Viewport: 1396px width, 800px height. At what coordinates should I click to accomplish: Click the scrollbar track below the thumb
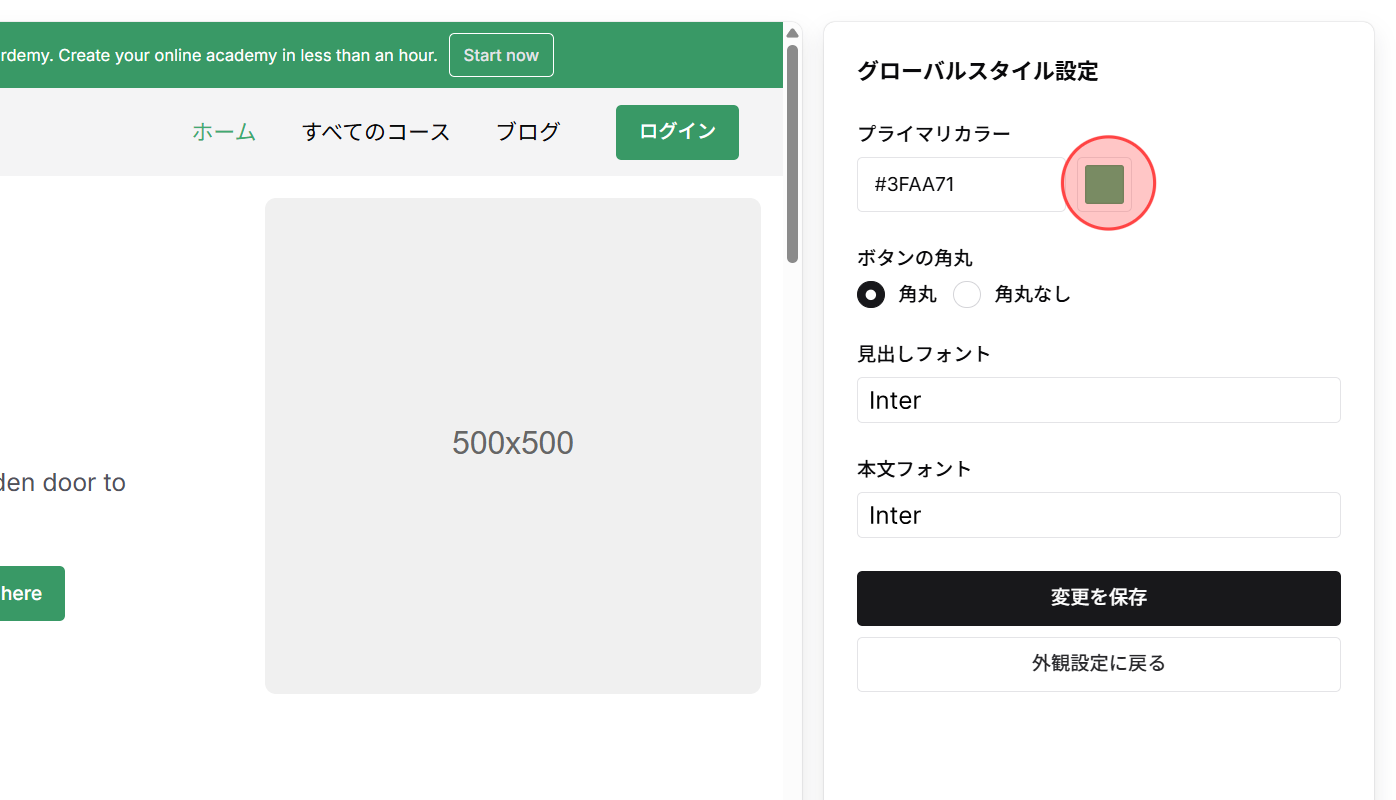pyautogui.click(x=792, y=500)
